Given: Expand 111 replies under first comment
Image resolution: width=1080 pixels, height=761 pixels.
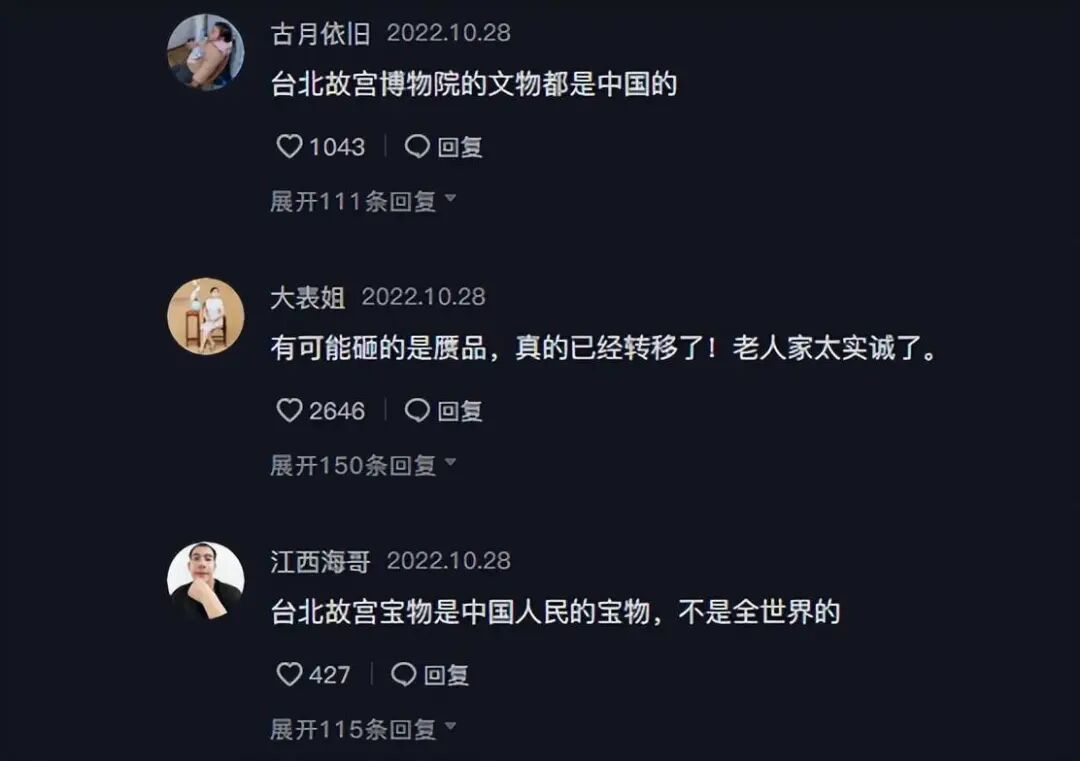Looking at the screenshot, I should (x=363, y=201).
